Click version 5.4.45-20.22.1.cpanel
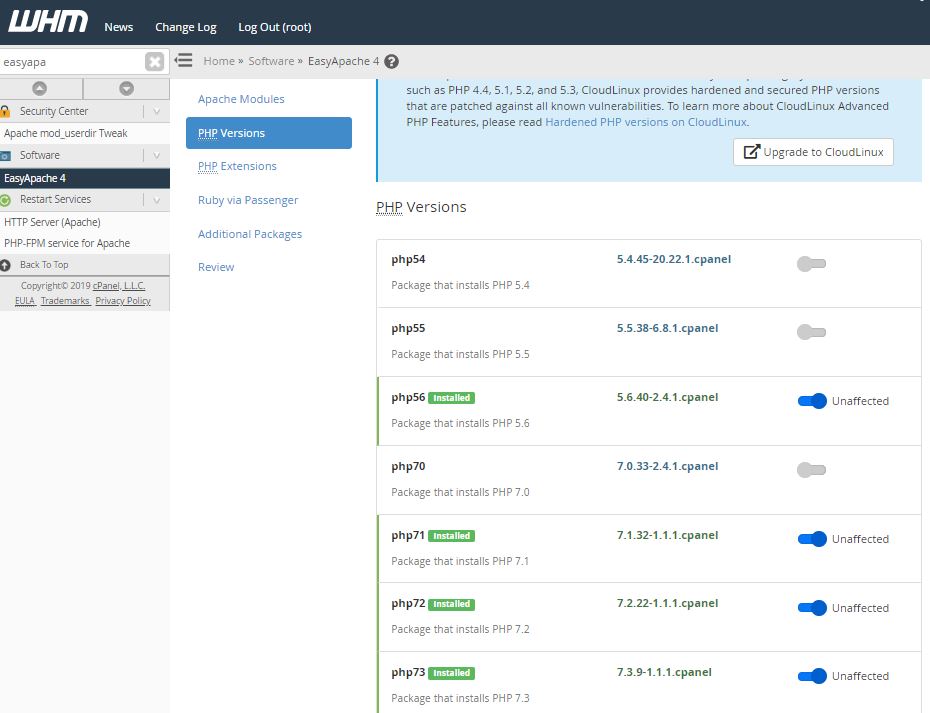Screen dimensions: 930x713 pyautogui.click(x=674, y=259)
